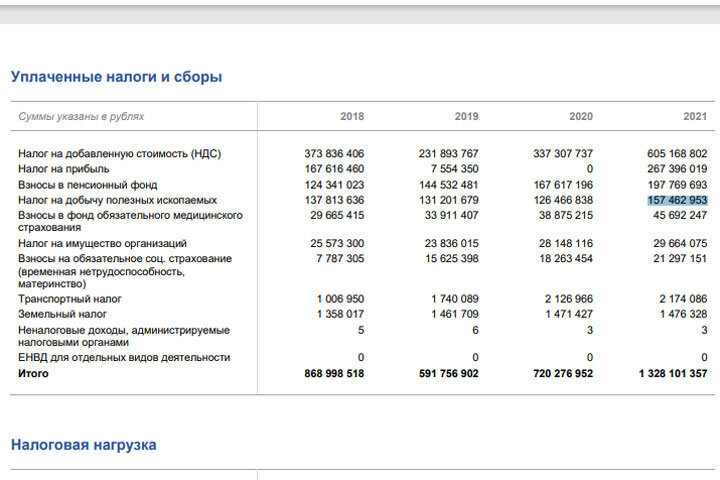
Task: Click the social insurance 2019 value 15 625 398
Action: click(x=451, y=259)
